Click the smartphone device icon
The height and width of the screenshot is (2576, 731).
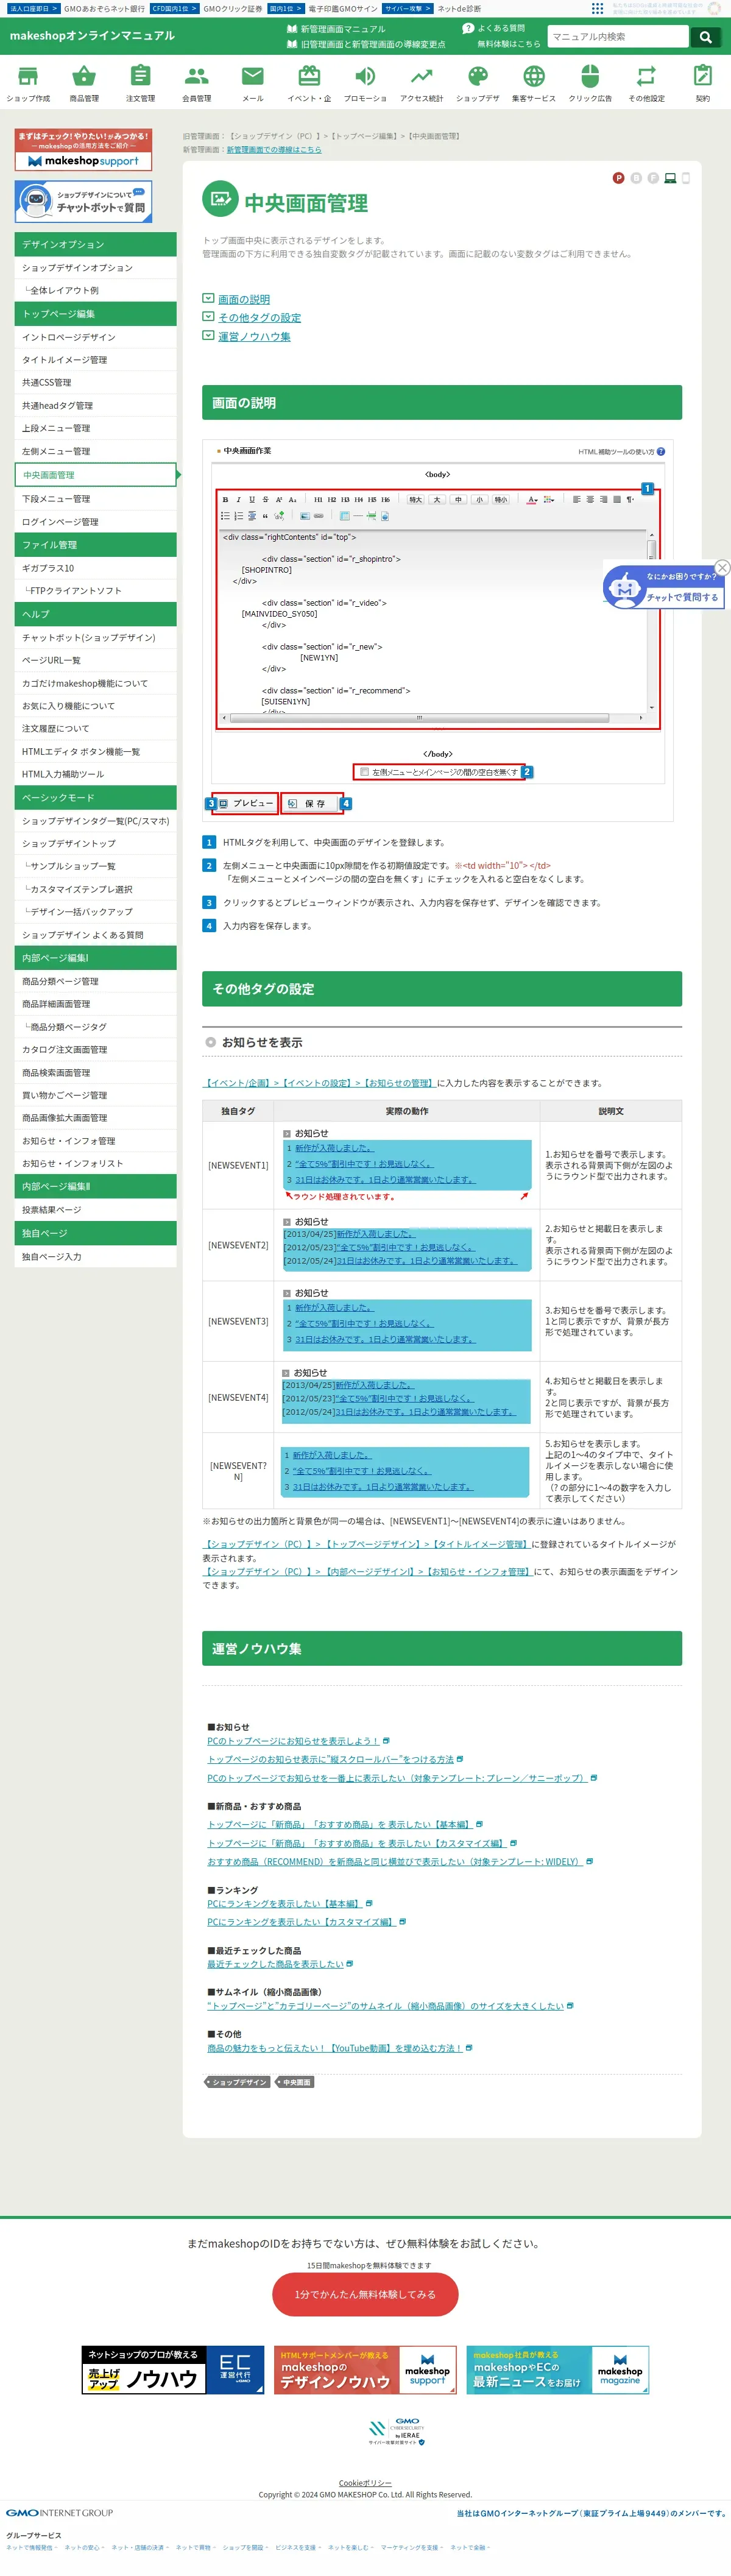pyautogui.click(x=686, y=178)
